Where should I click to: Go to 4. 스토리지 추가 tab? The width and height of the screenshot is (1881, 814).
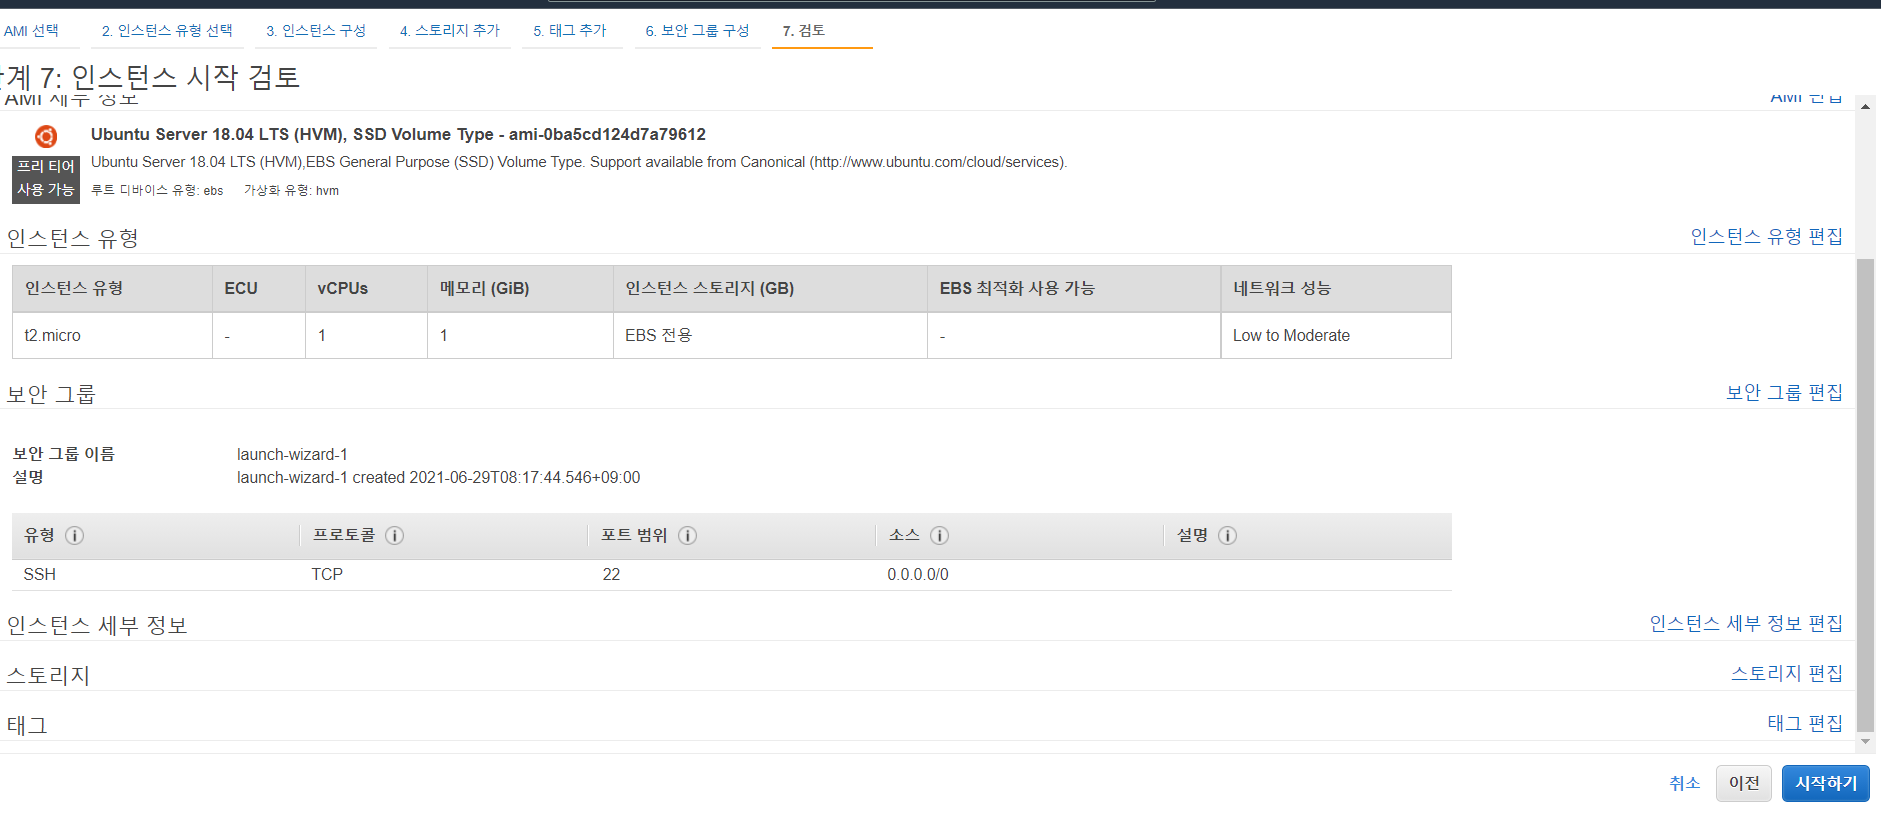[450, 31]
